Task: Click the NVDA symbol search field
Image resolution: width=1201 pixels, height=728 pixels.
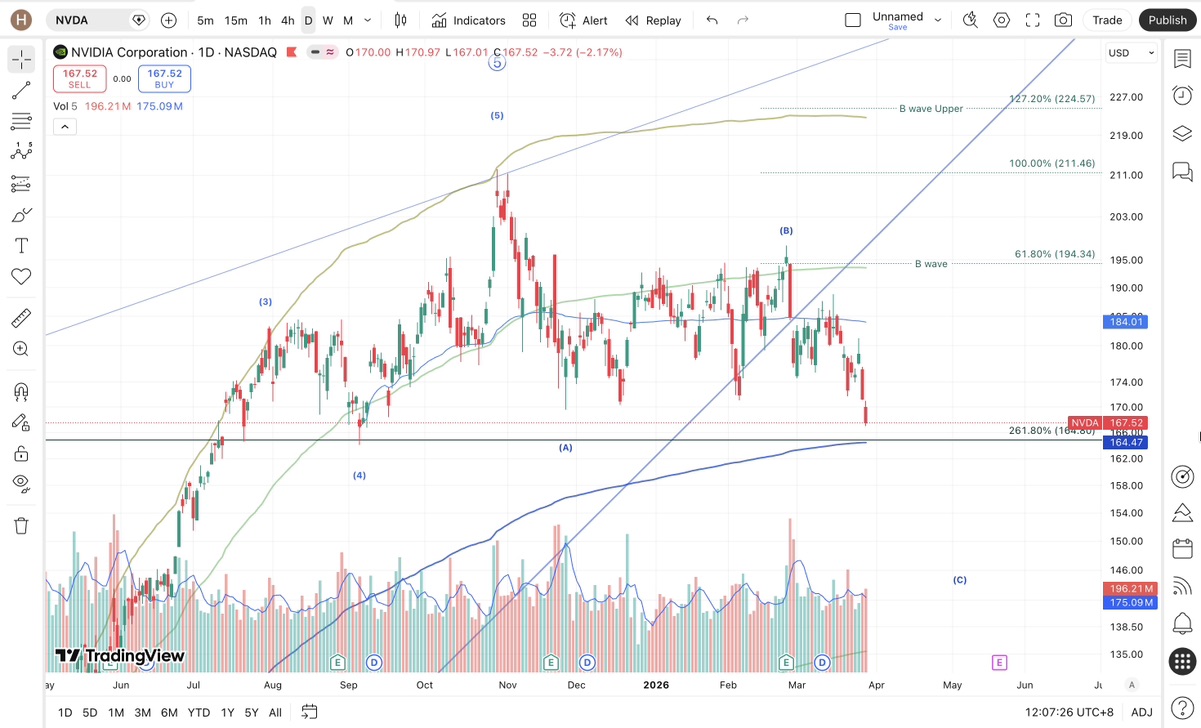Action: click(90, 20)
